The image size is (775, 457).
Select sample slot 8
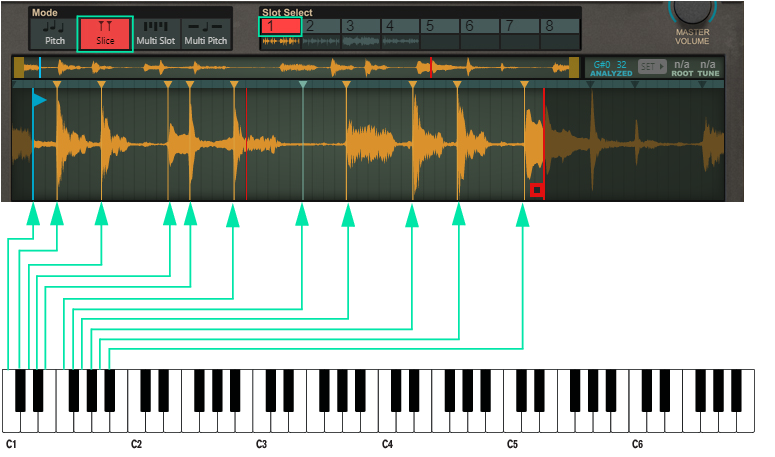560,26
